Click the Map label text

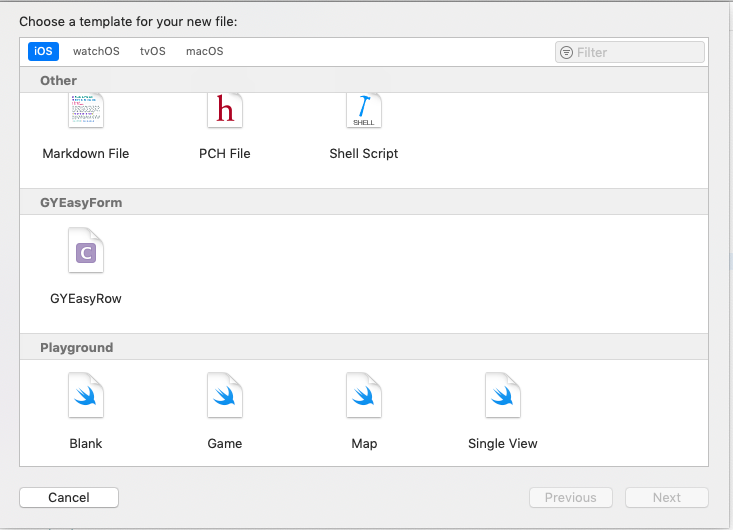[364, 444]
